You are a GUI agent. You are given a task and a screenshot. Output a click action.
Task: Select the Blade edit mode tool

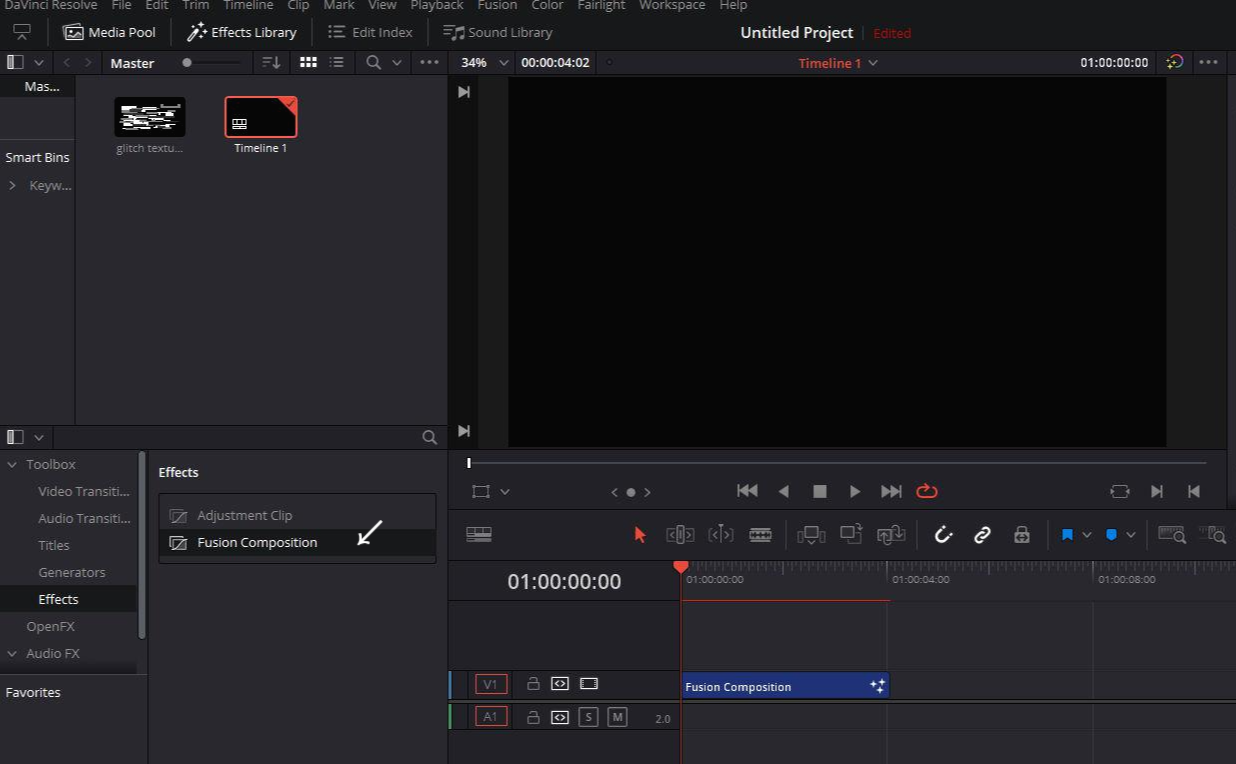click(760, 535)
